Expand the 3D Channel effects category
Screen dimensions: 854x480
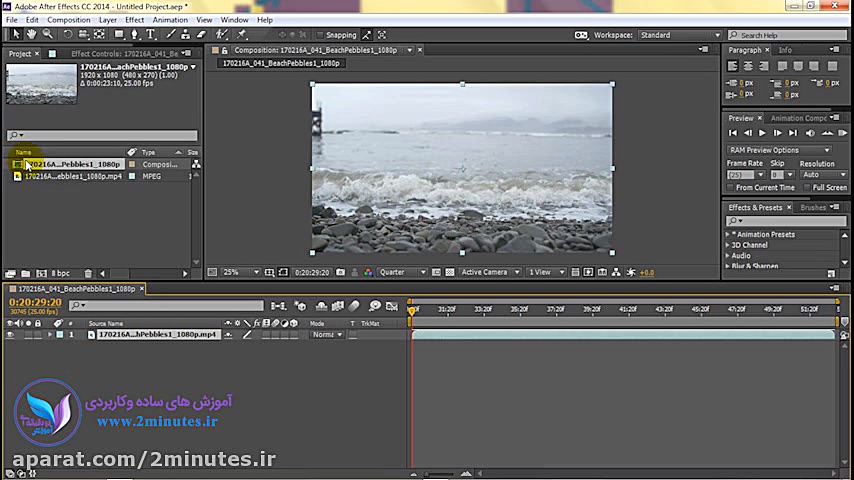click(728, 245)
